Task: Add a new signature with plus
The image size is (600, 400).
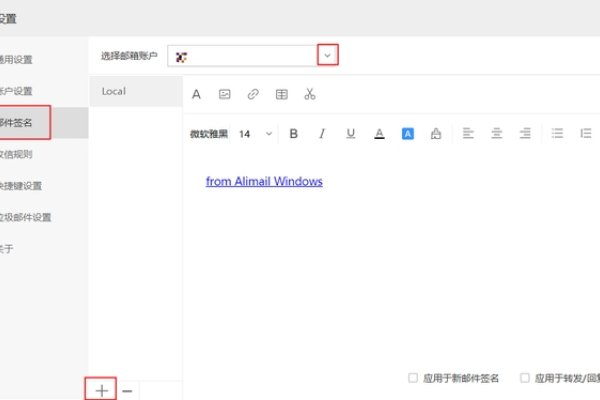Action: tap(101, 390)
